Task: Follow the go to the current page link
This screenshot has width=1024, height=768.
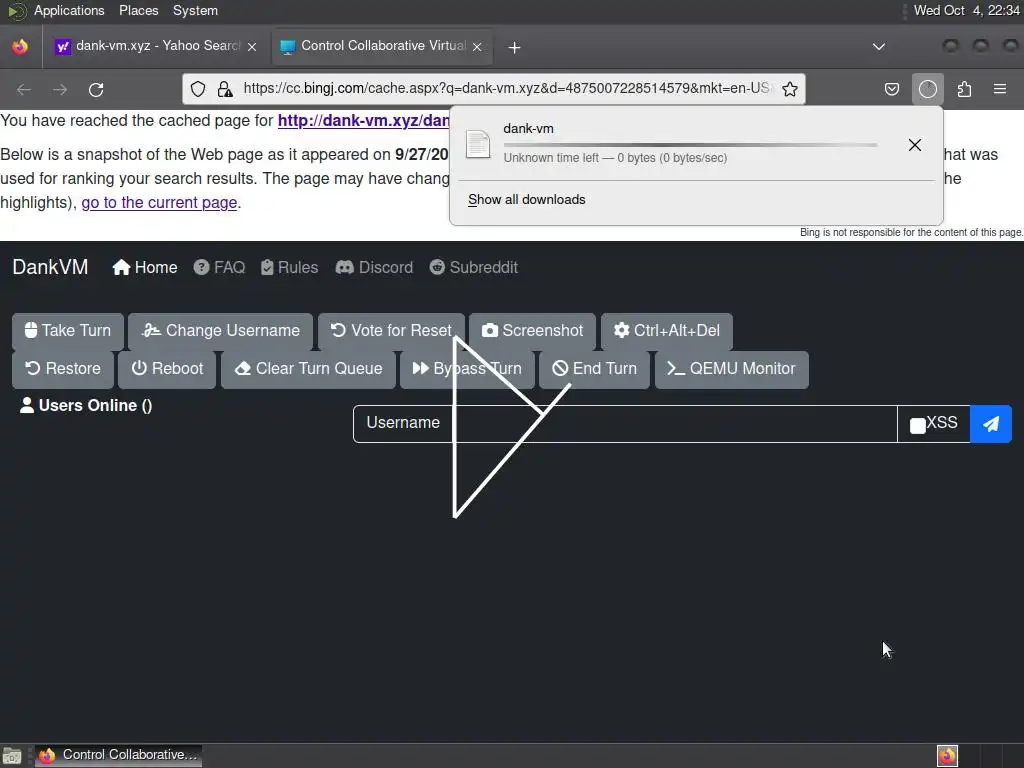Action: pos(159,202)
